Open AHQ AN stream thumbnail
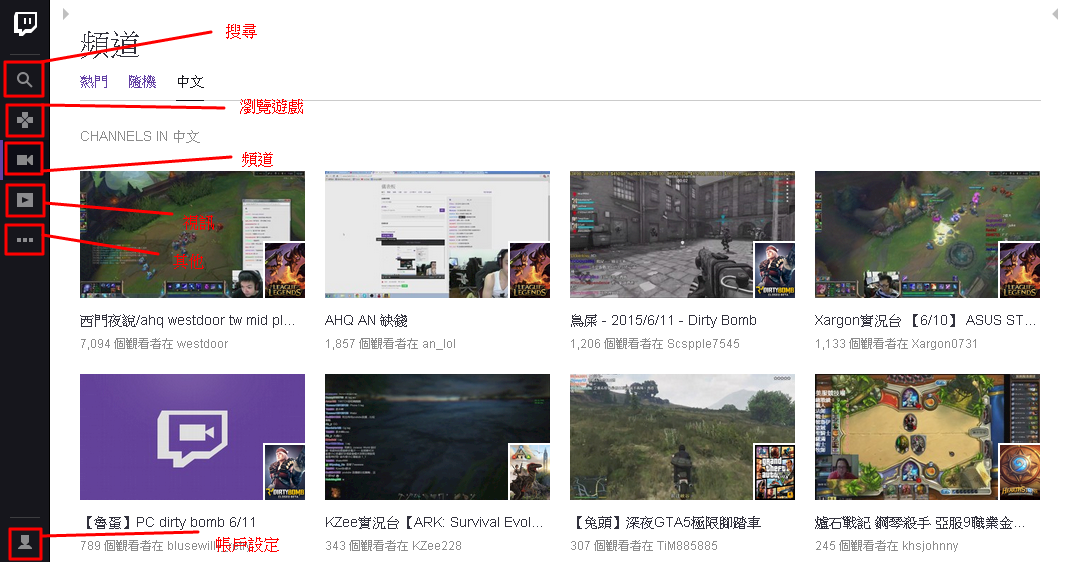The image size is (1070, 562). (437, 235)
